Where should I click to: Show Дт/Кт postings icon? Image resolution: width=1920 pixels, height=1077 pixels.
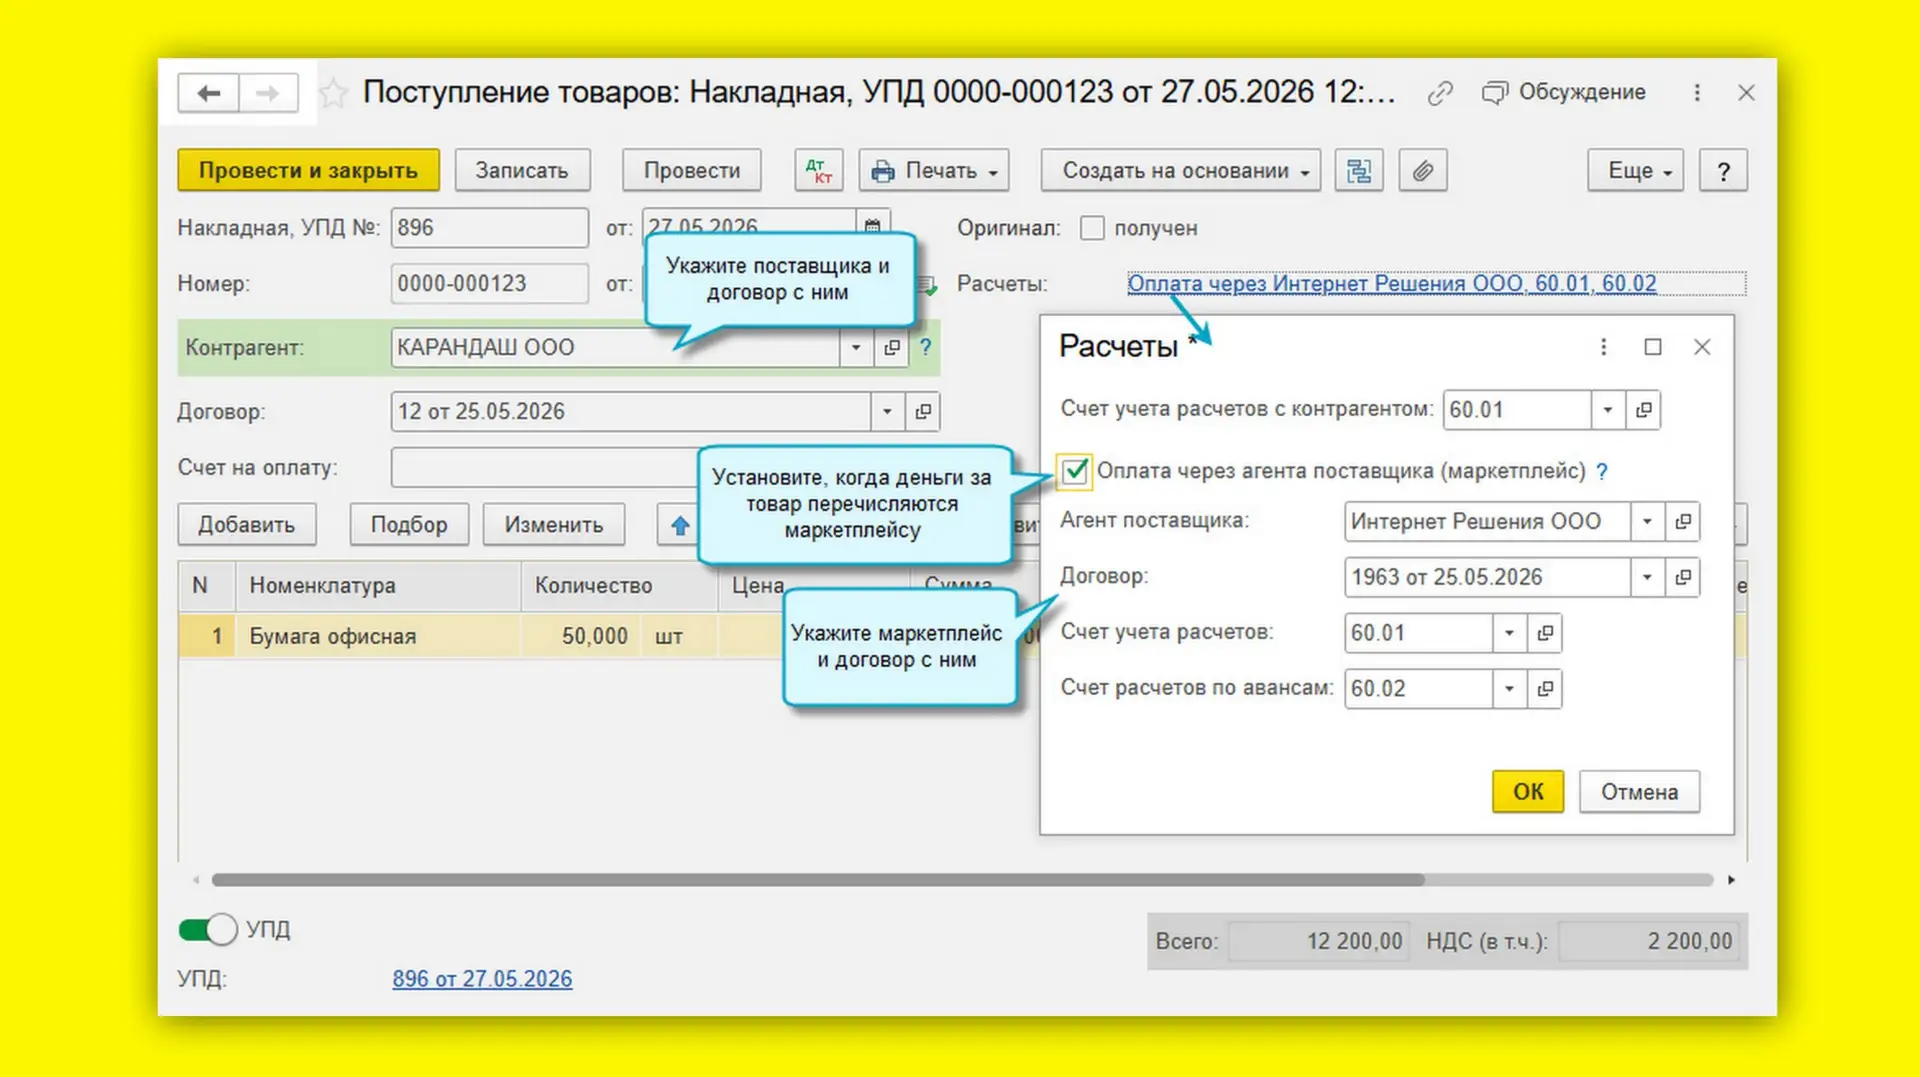pos(819,171)
